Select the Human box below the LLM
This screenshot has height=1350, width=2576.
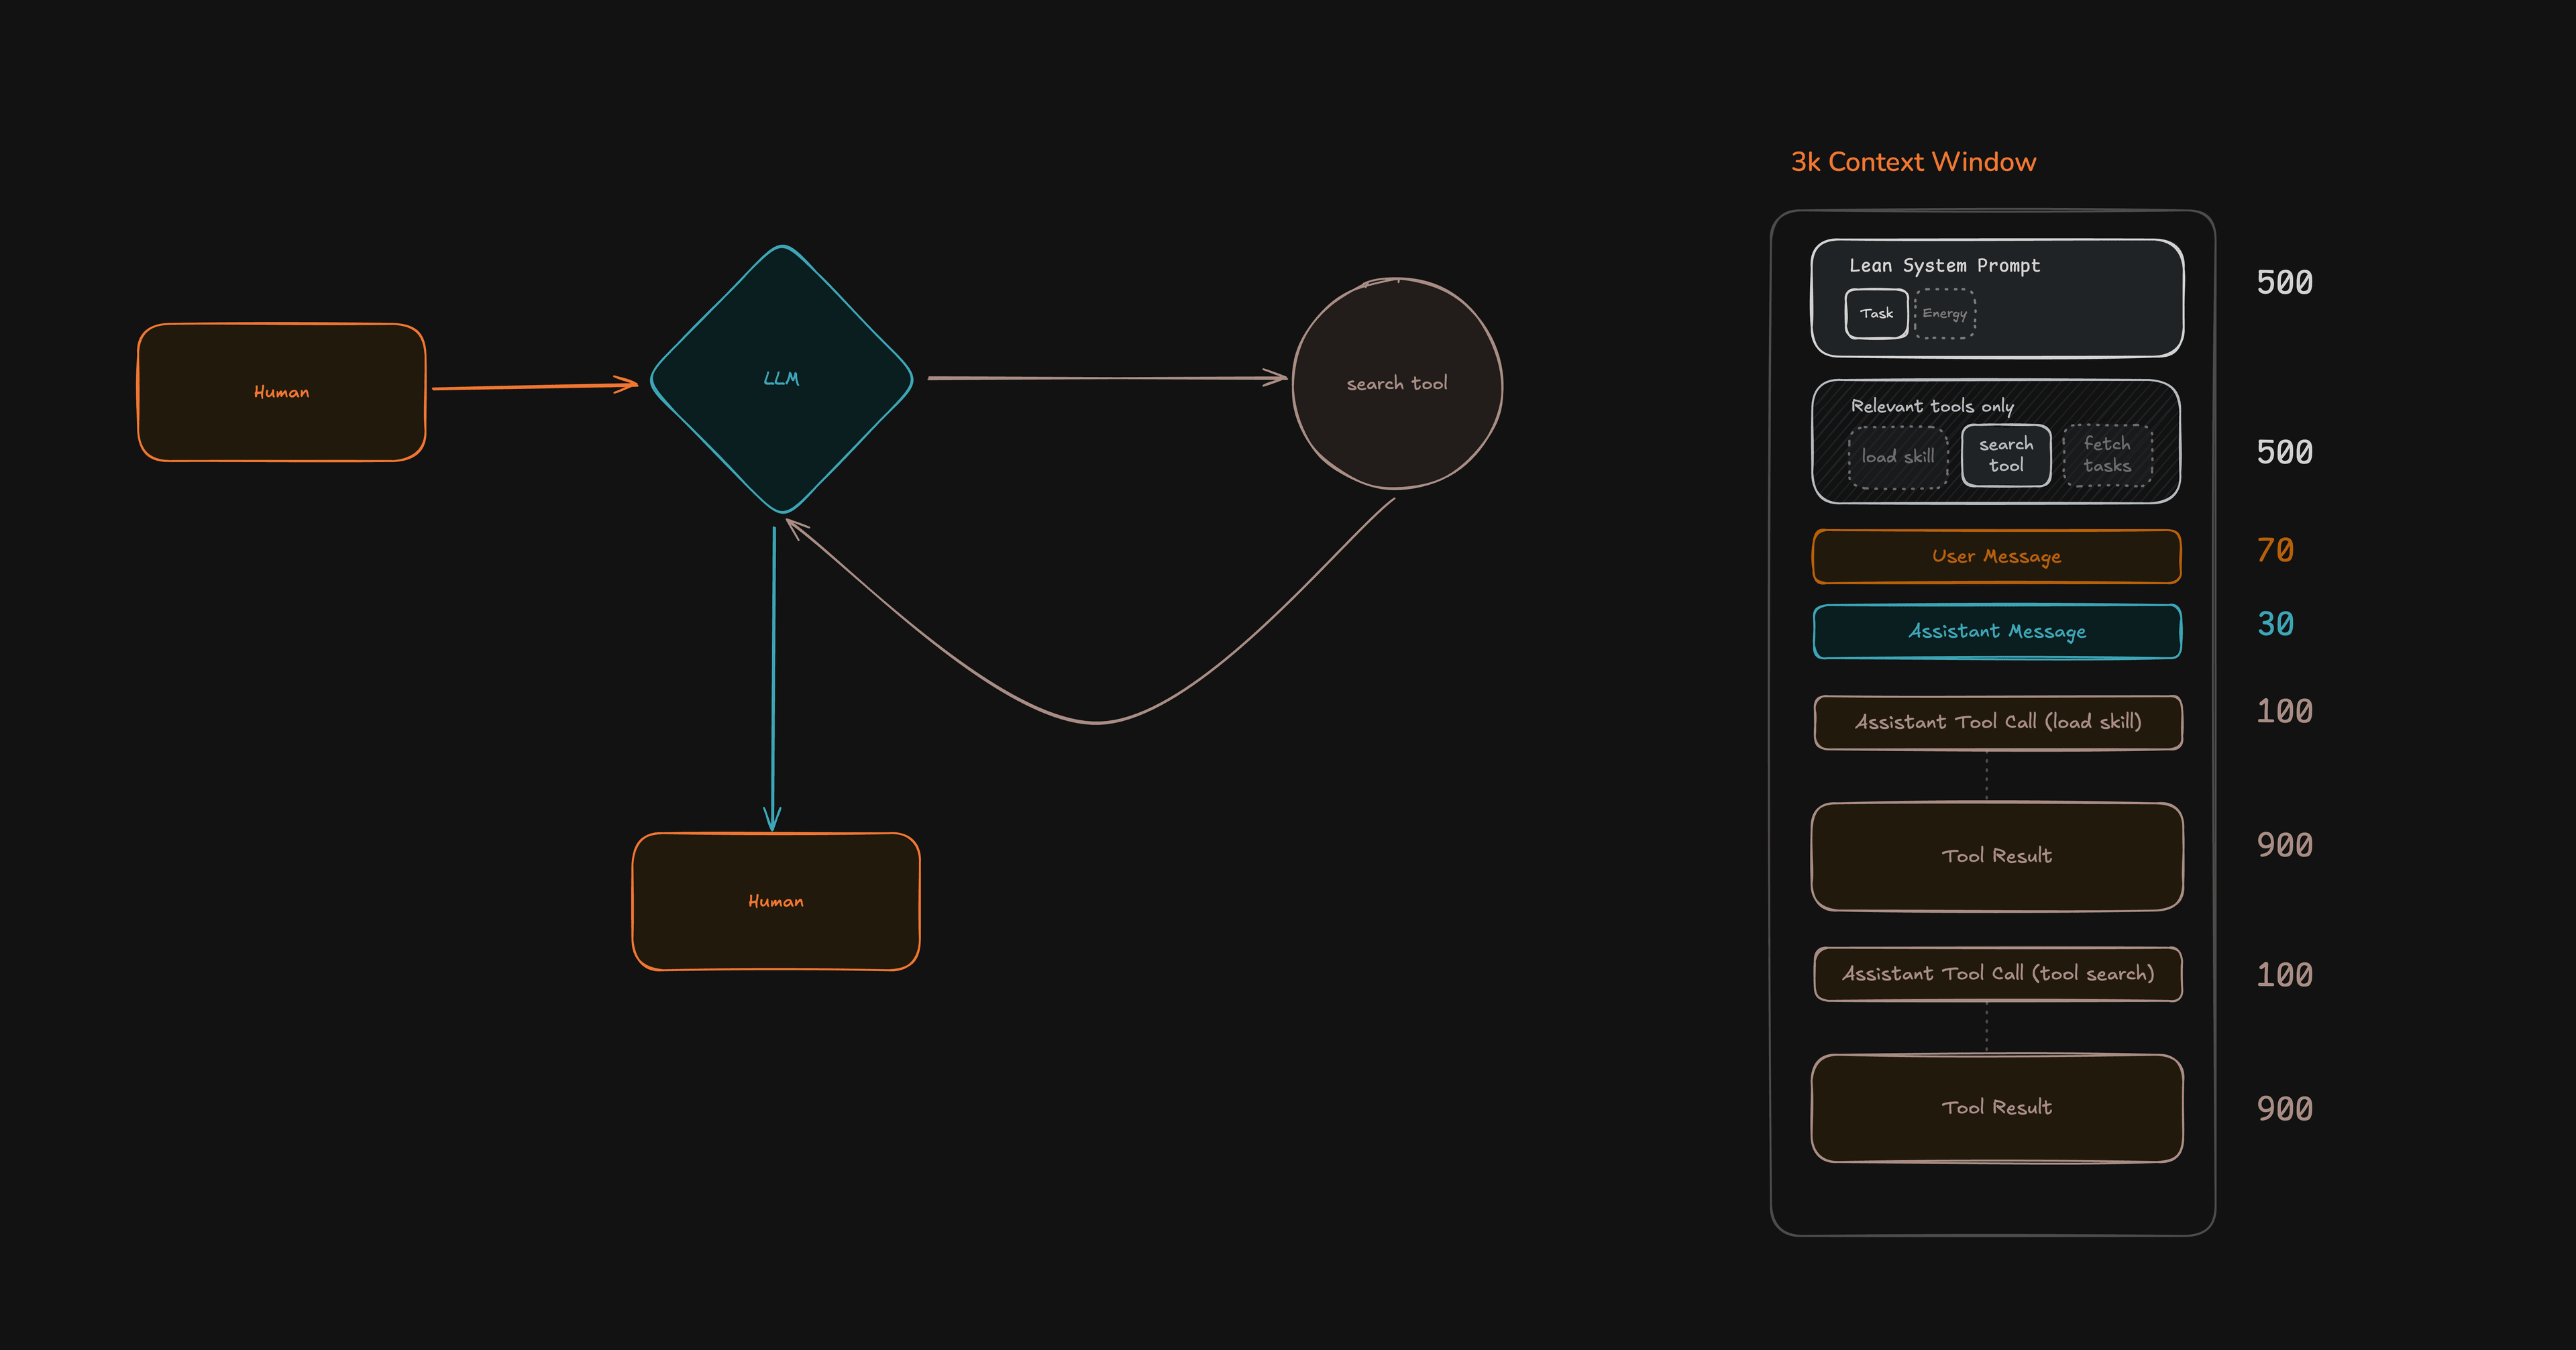coord(776,901)
